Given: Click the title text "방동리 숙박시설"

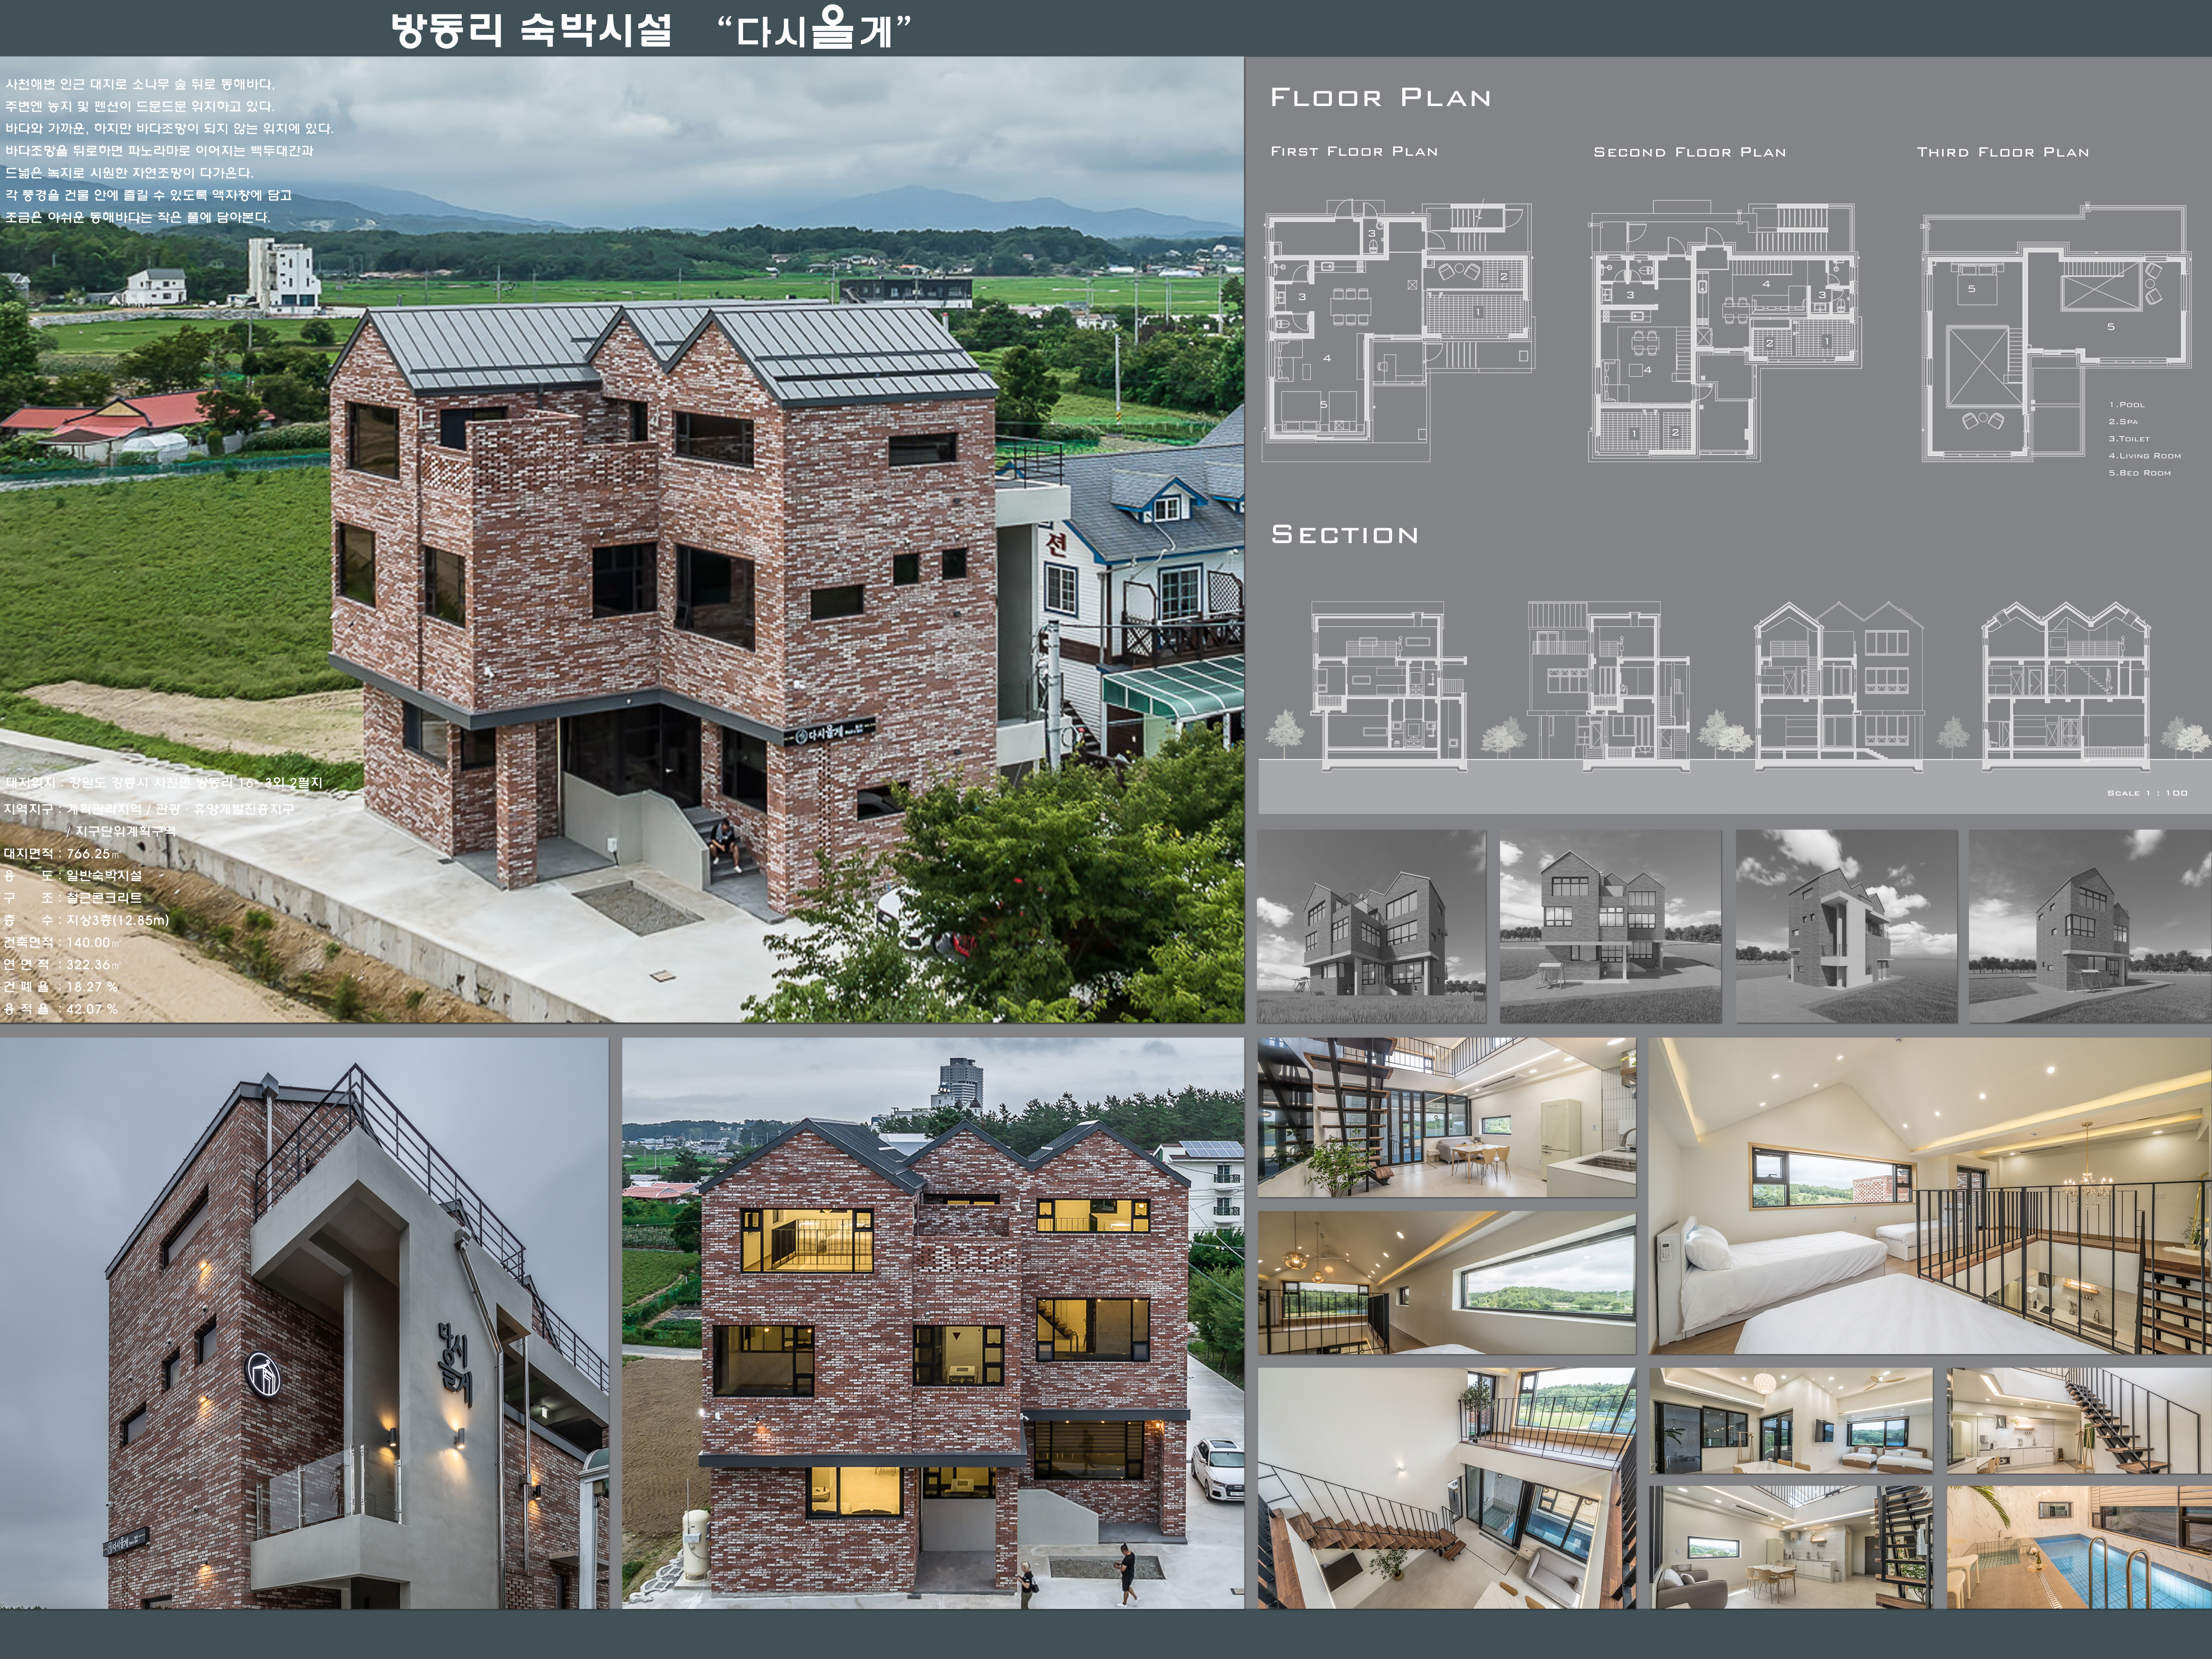Looking at the screenshot, I should (x=531, y=30).
